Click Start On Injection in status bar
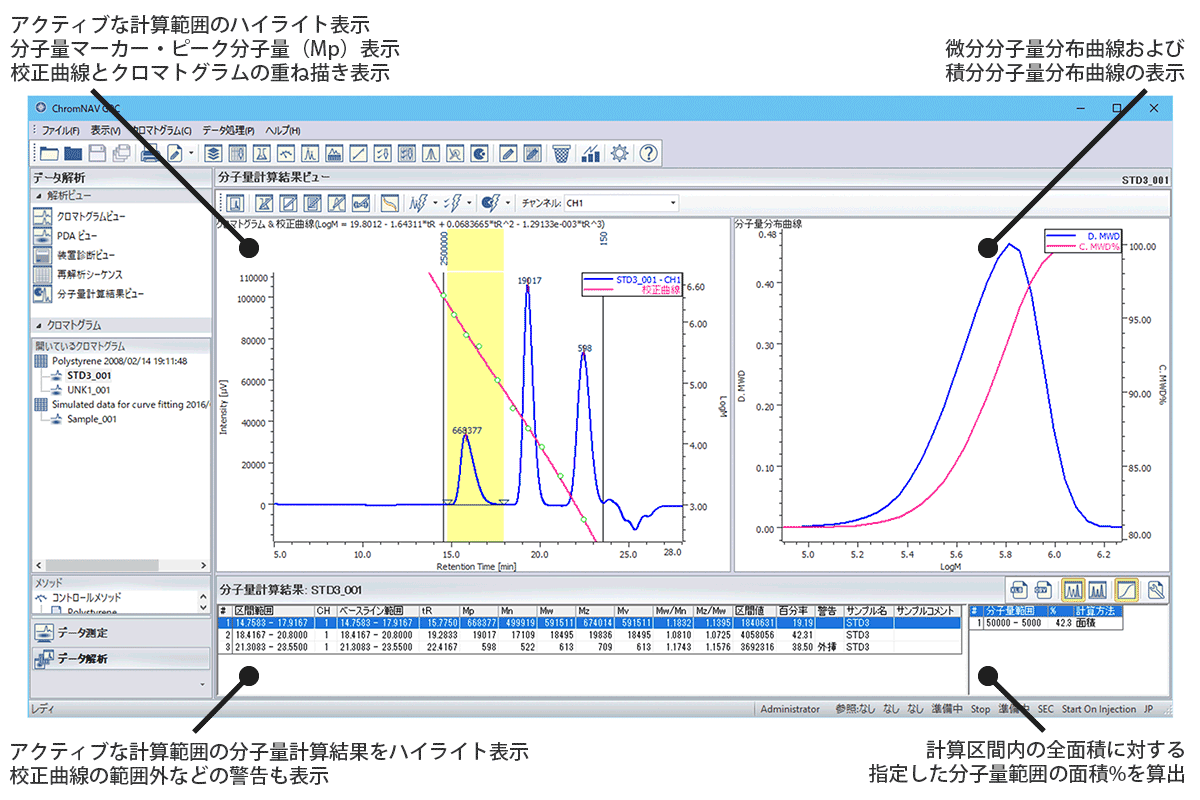The height and width of the screenshot is (800, 1200). point(1099,709)
